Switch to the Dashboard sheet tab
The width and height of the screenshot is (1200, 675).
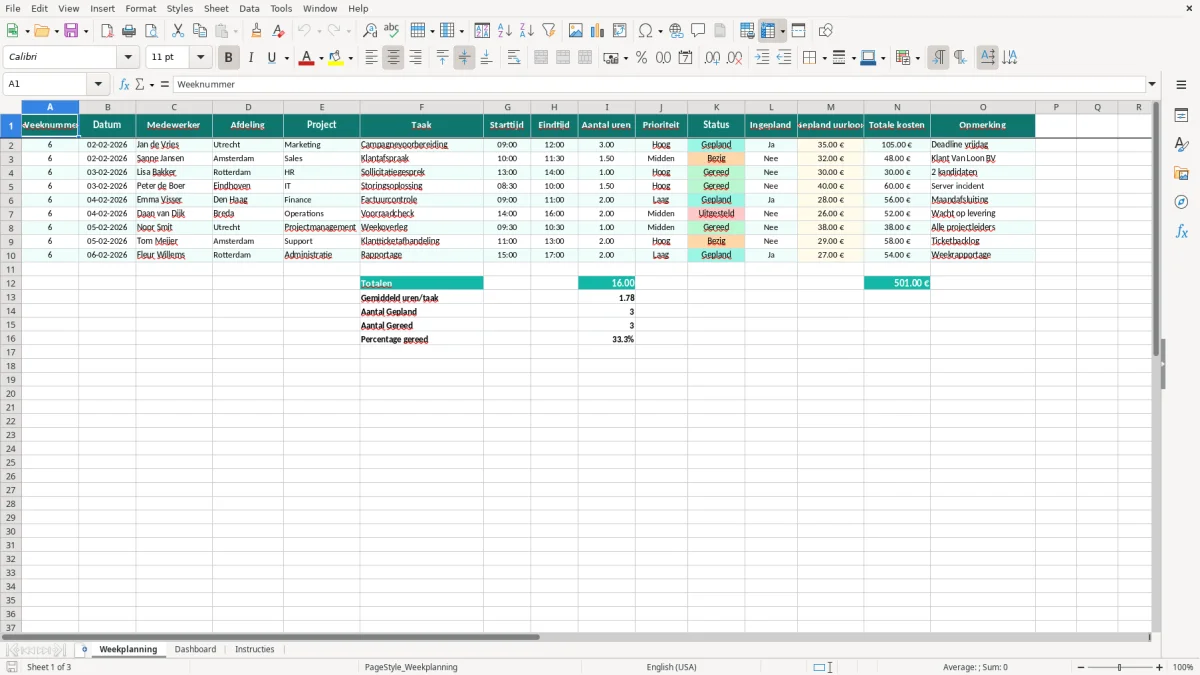pos(195,650)
